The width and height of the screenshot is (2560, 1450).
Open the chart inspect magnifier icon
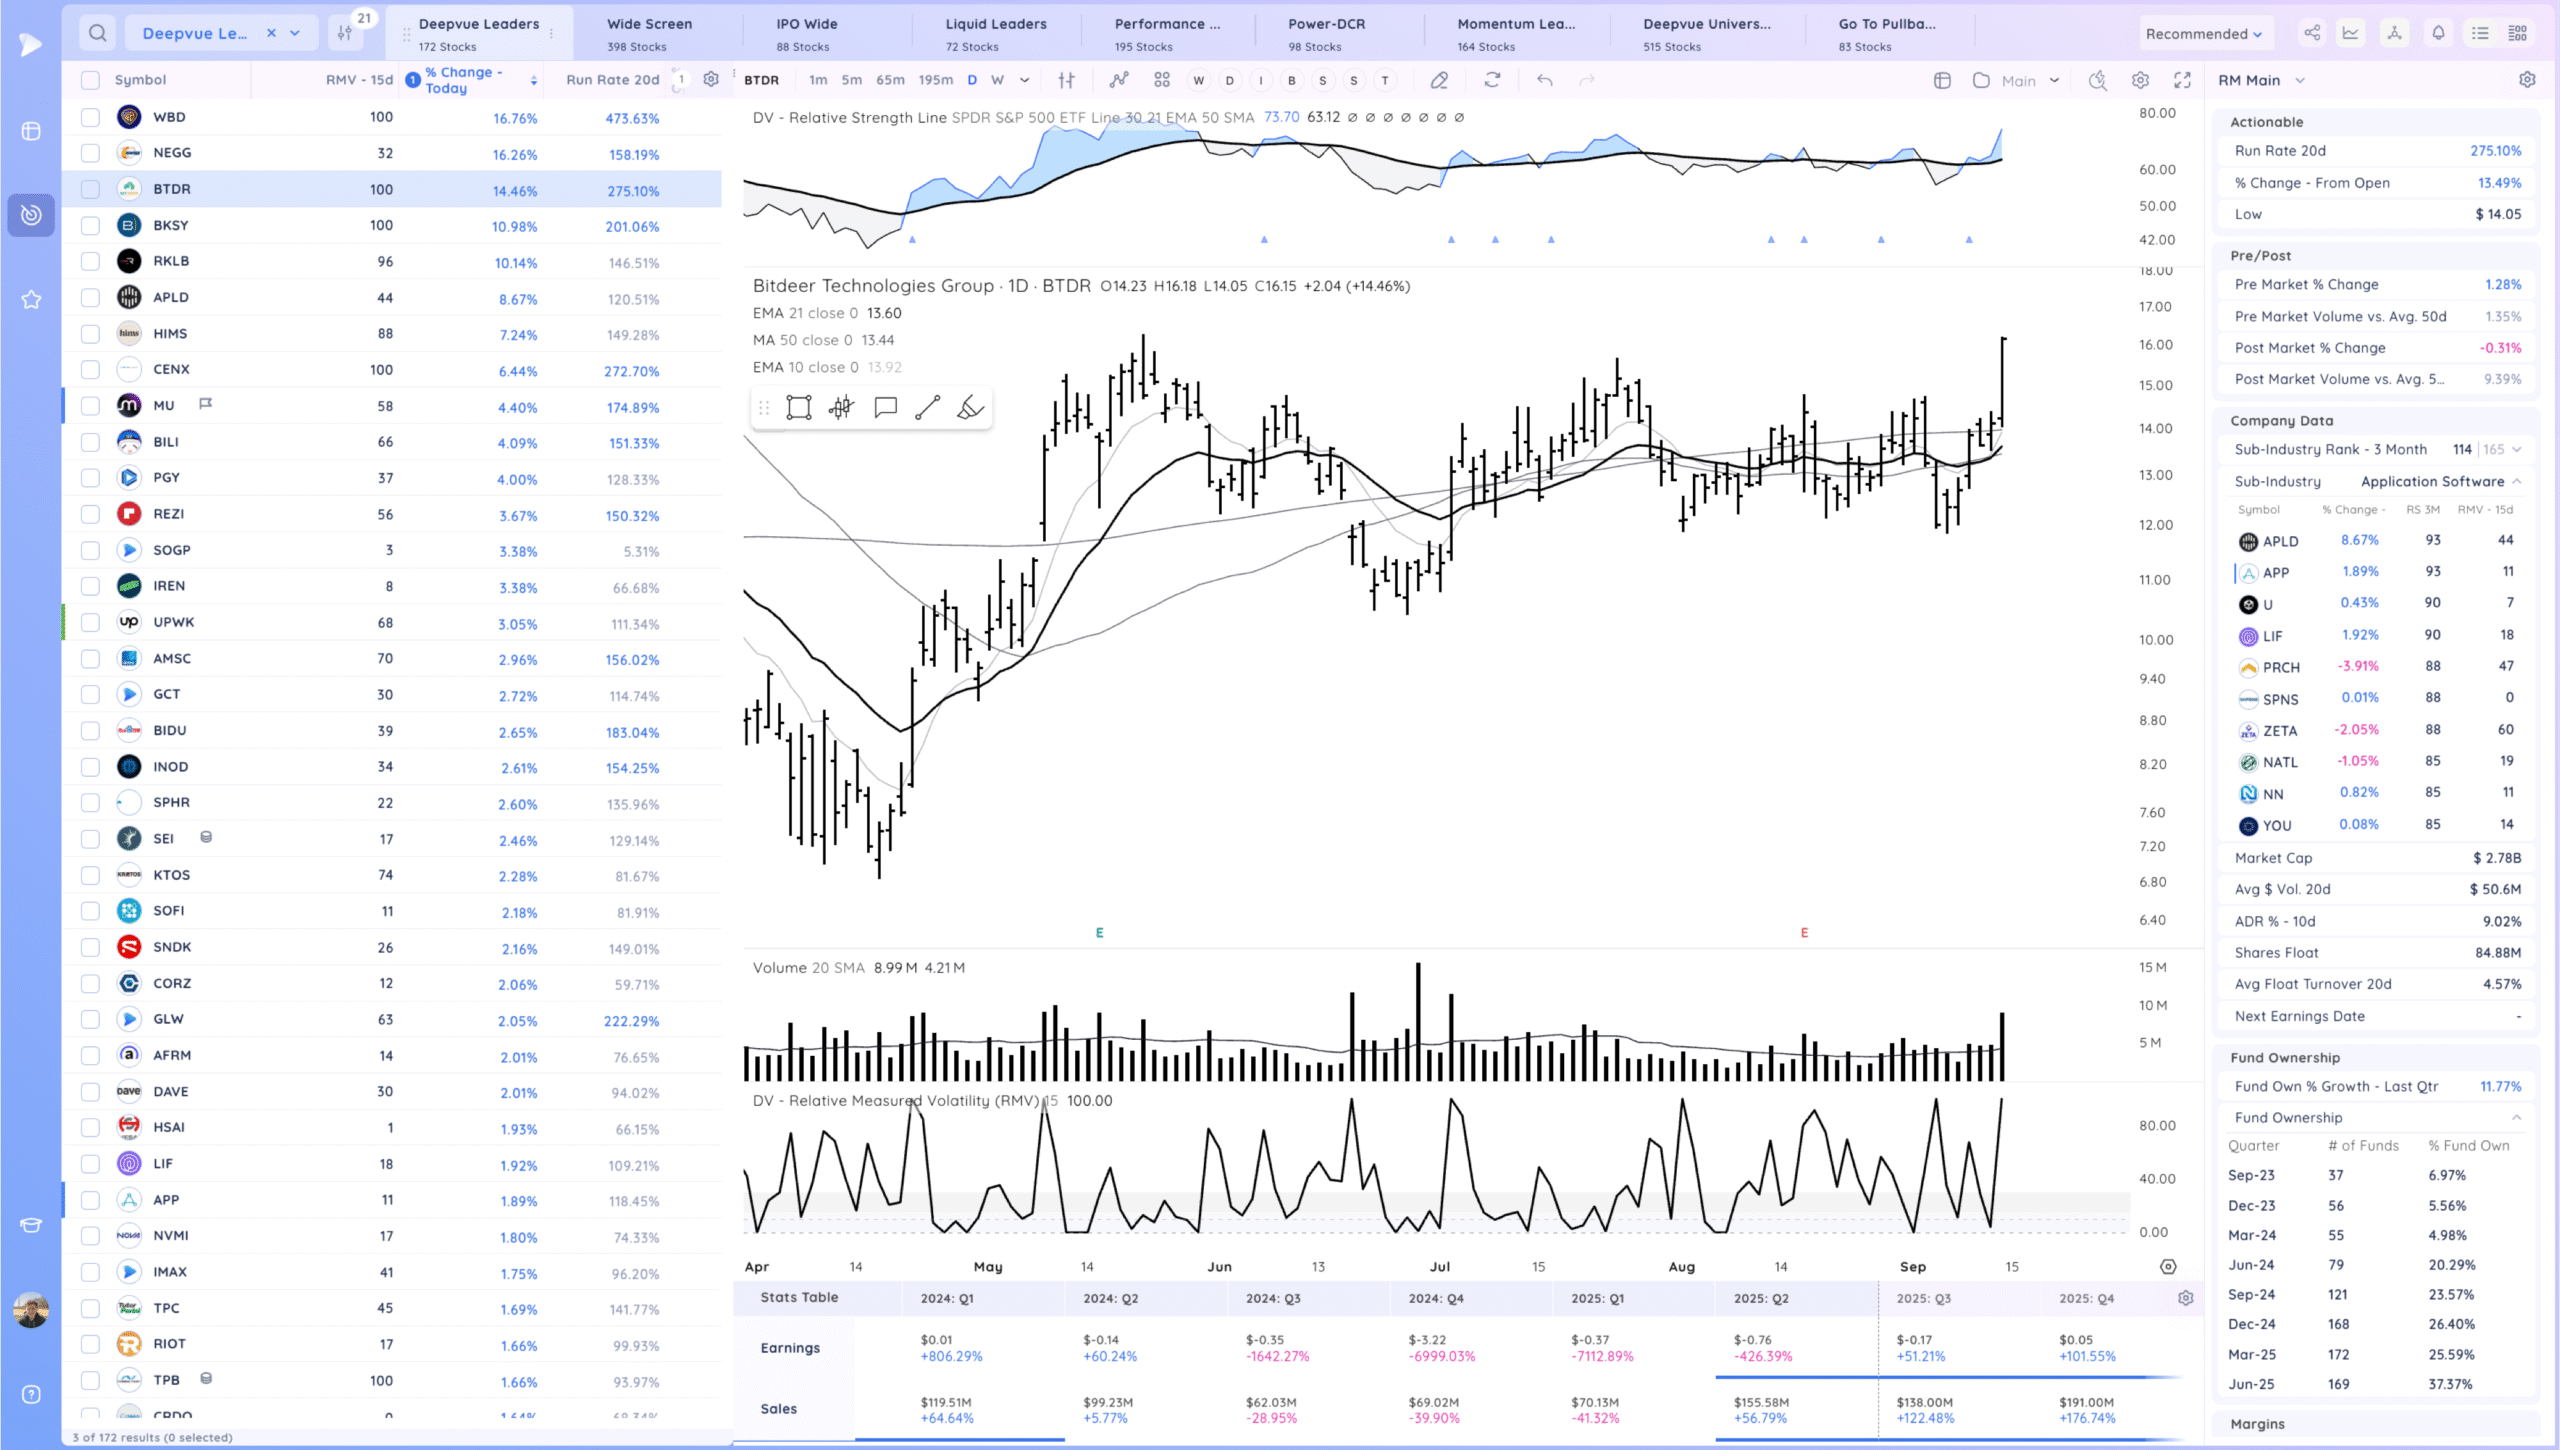pos(2098,80)
